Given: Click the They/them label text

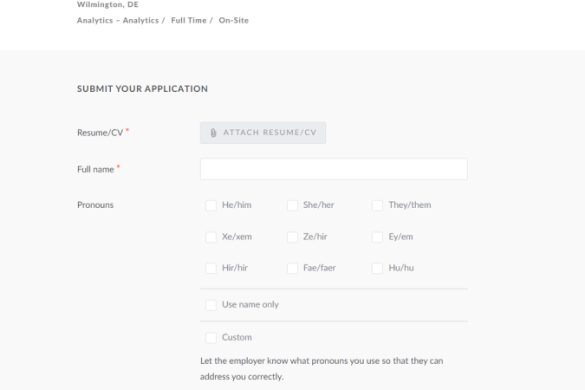Looking at the screenshot, I should (x=410, y=205).
